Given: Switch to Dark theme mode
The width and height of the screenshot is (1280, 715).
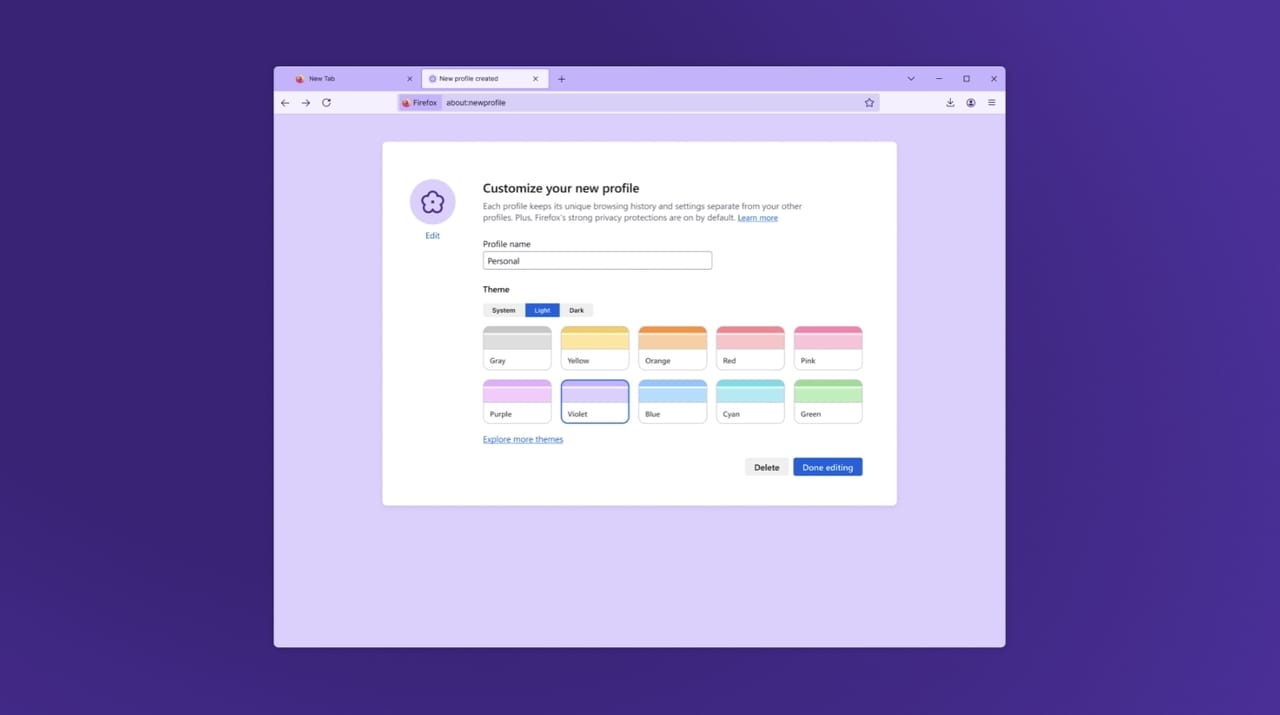Looking at the screenshot, I should click(x=576, y=310).
